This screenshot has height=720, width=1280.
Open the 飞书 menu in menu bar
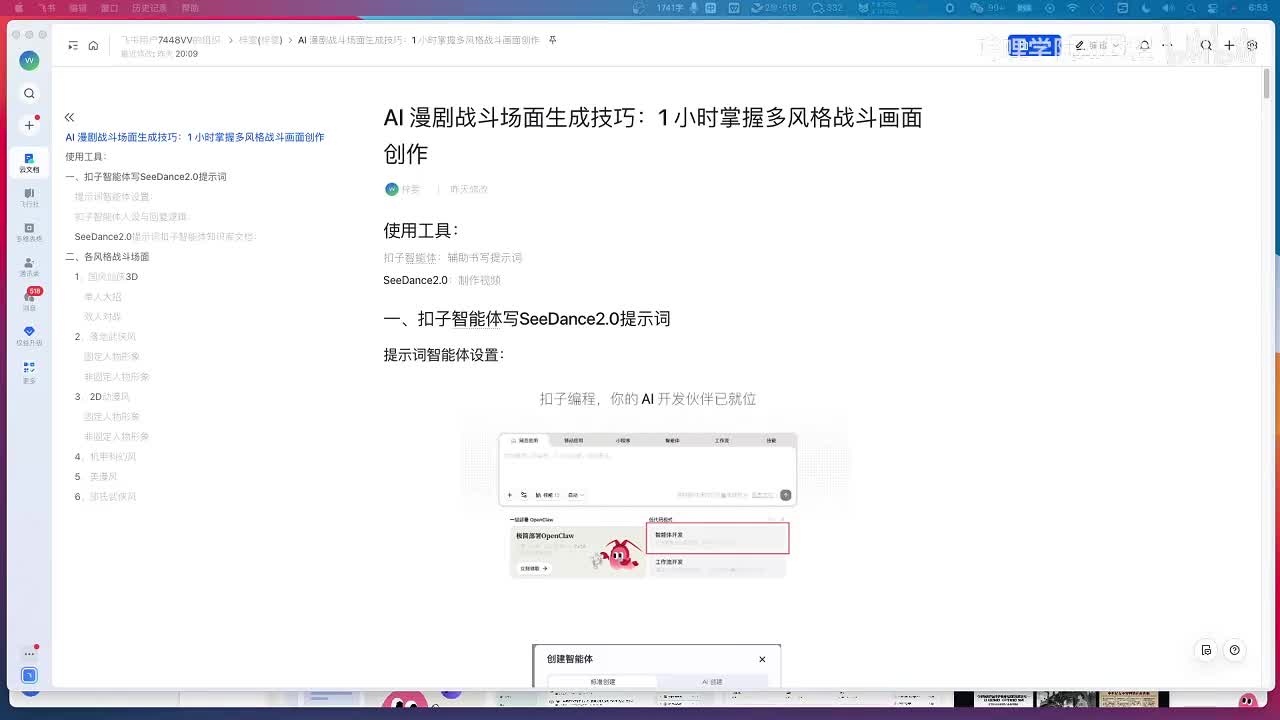(x=46, y=8)
